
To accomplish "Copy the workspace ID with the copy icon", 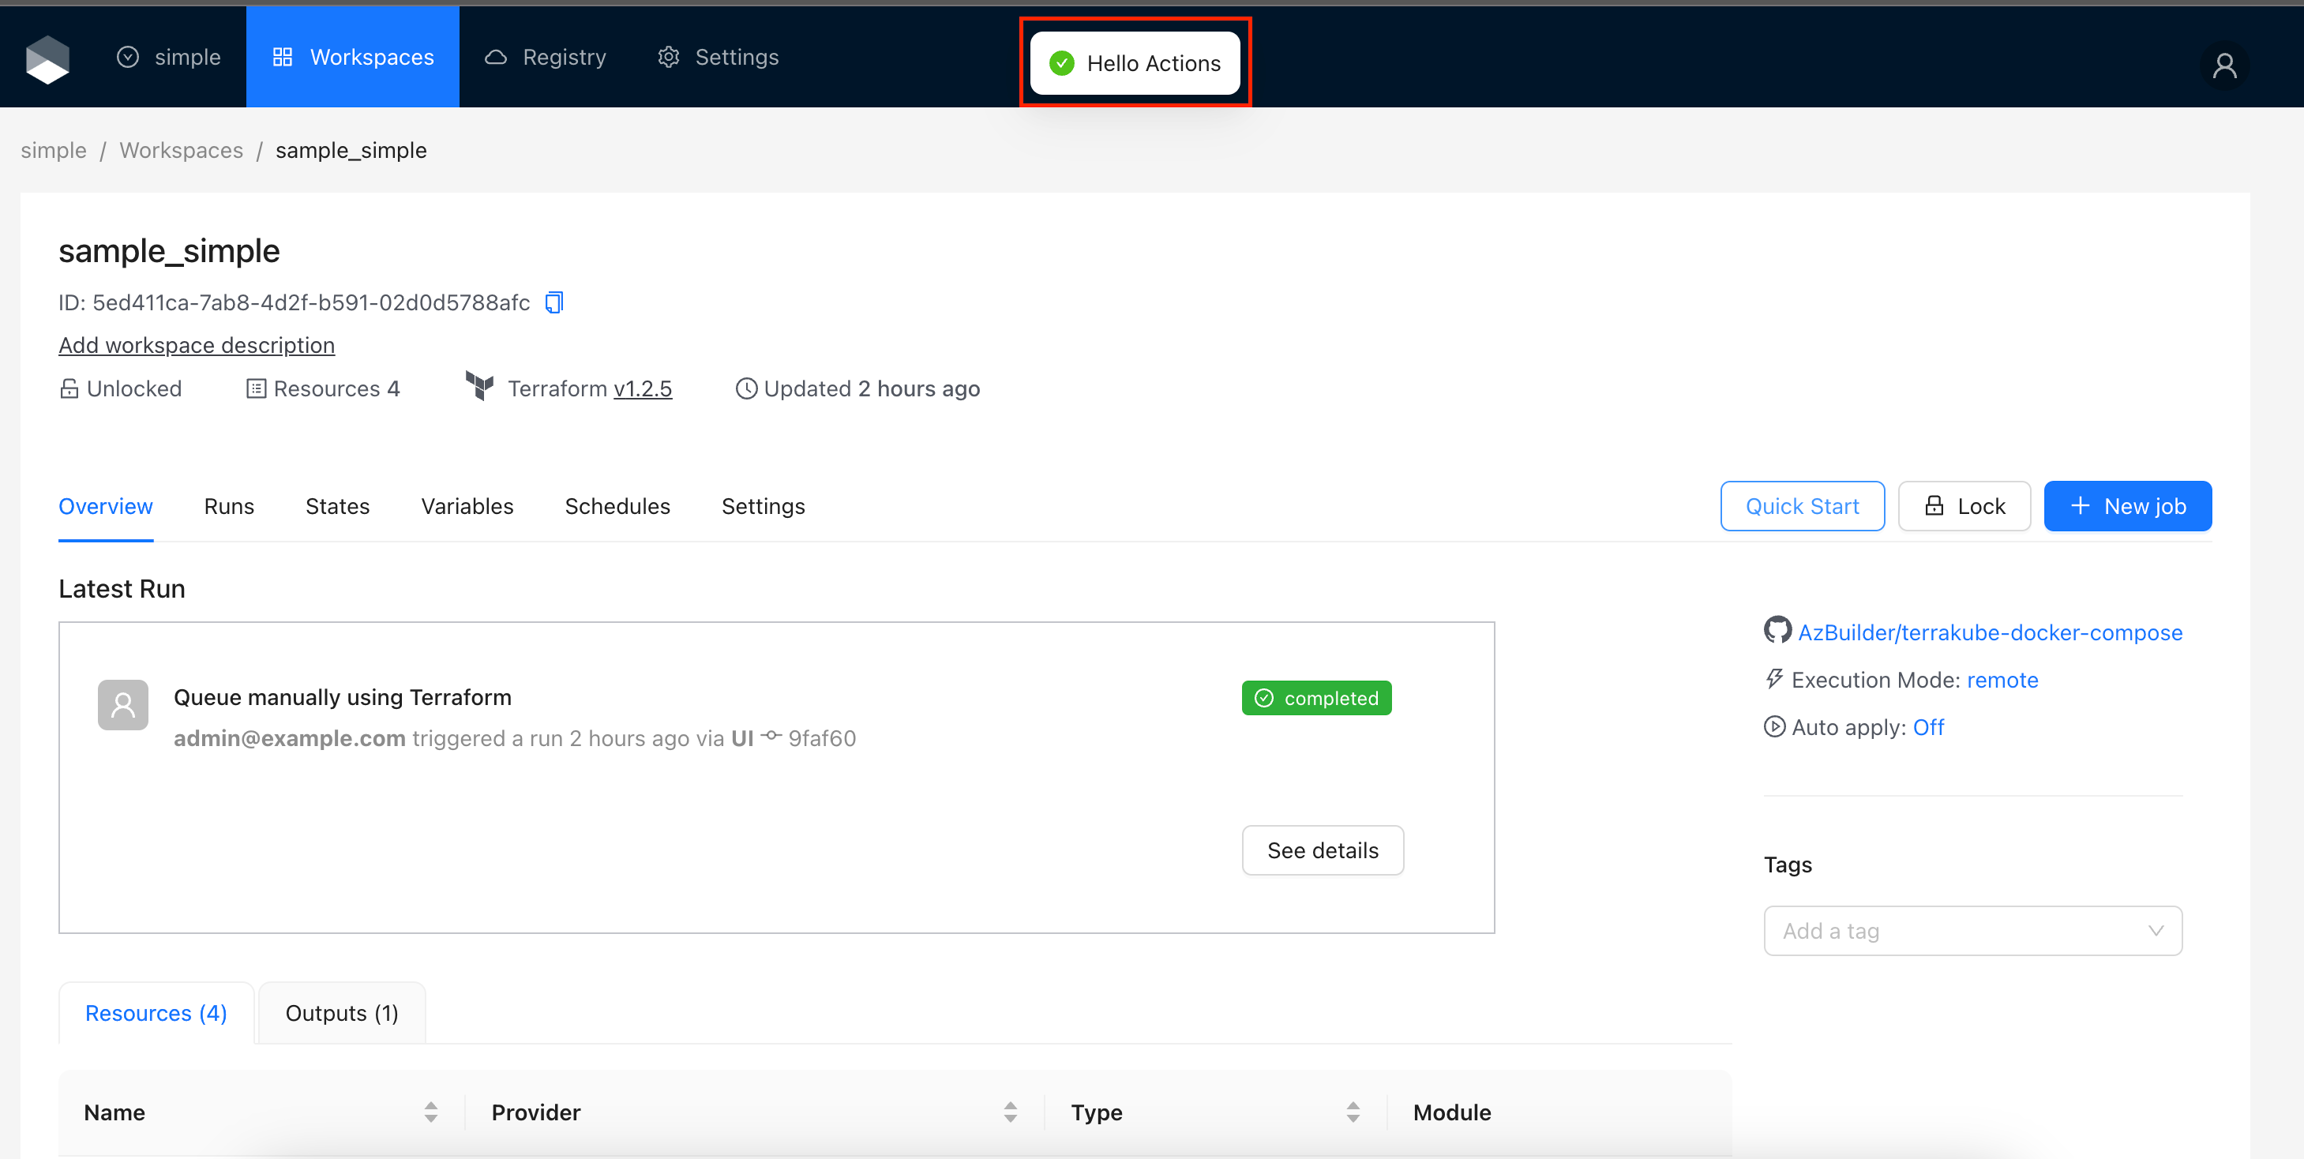I will (x=554, y=302).
